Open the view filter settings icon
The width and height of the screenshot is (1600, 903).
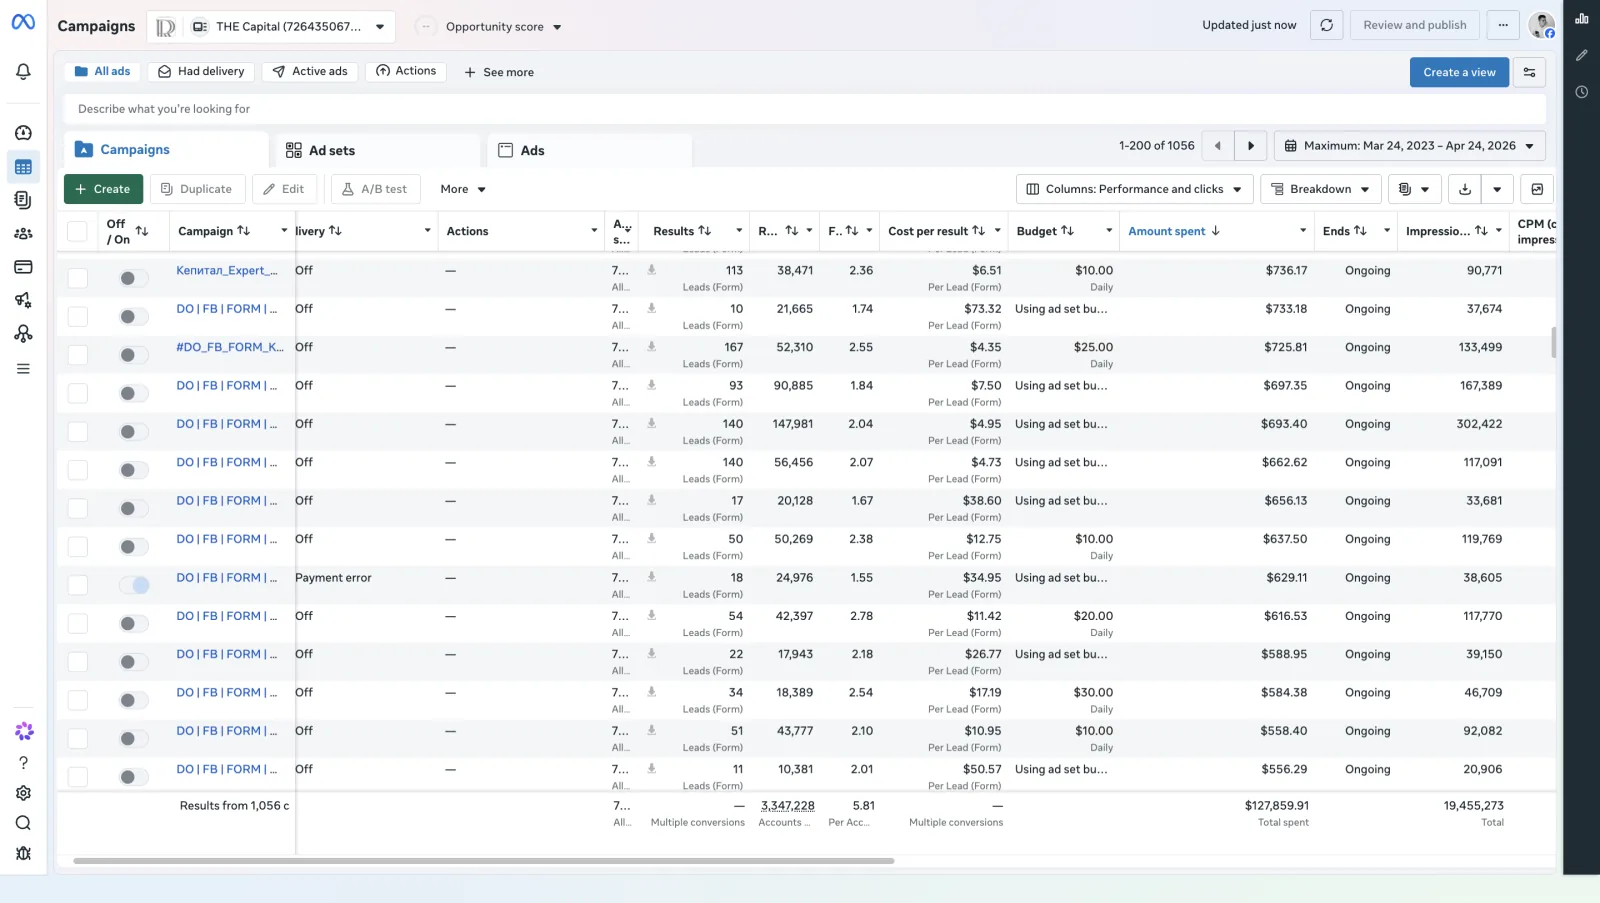1529,72
